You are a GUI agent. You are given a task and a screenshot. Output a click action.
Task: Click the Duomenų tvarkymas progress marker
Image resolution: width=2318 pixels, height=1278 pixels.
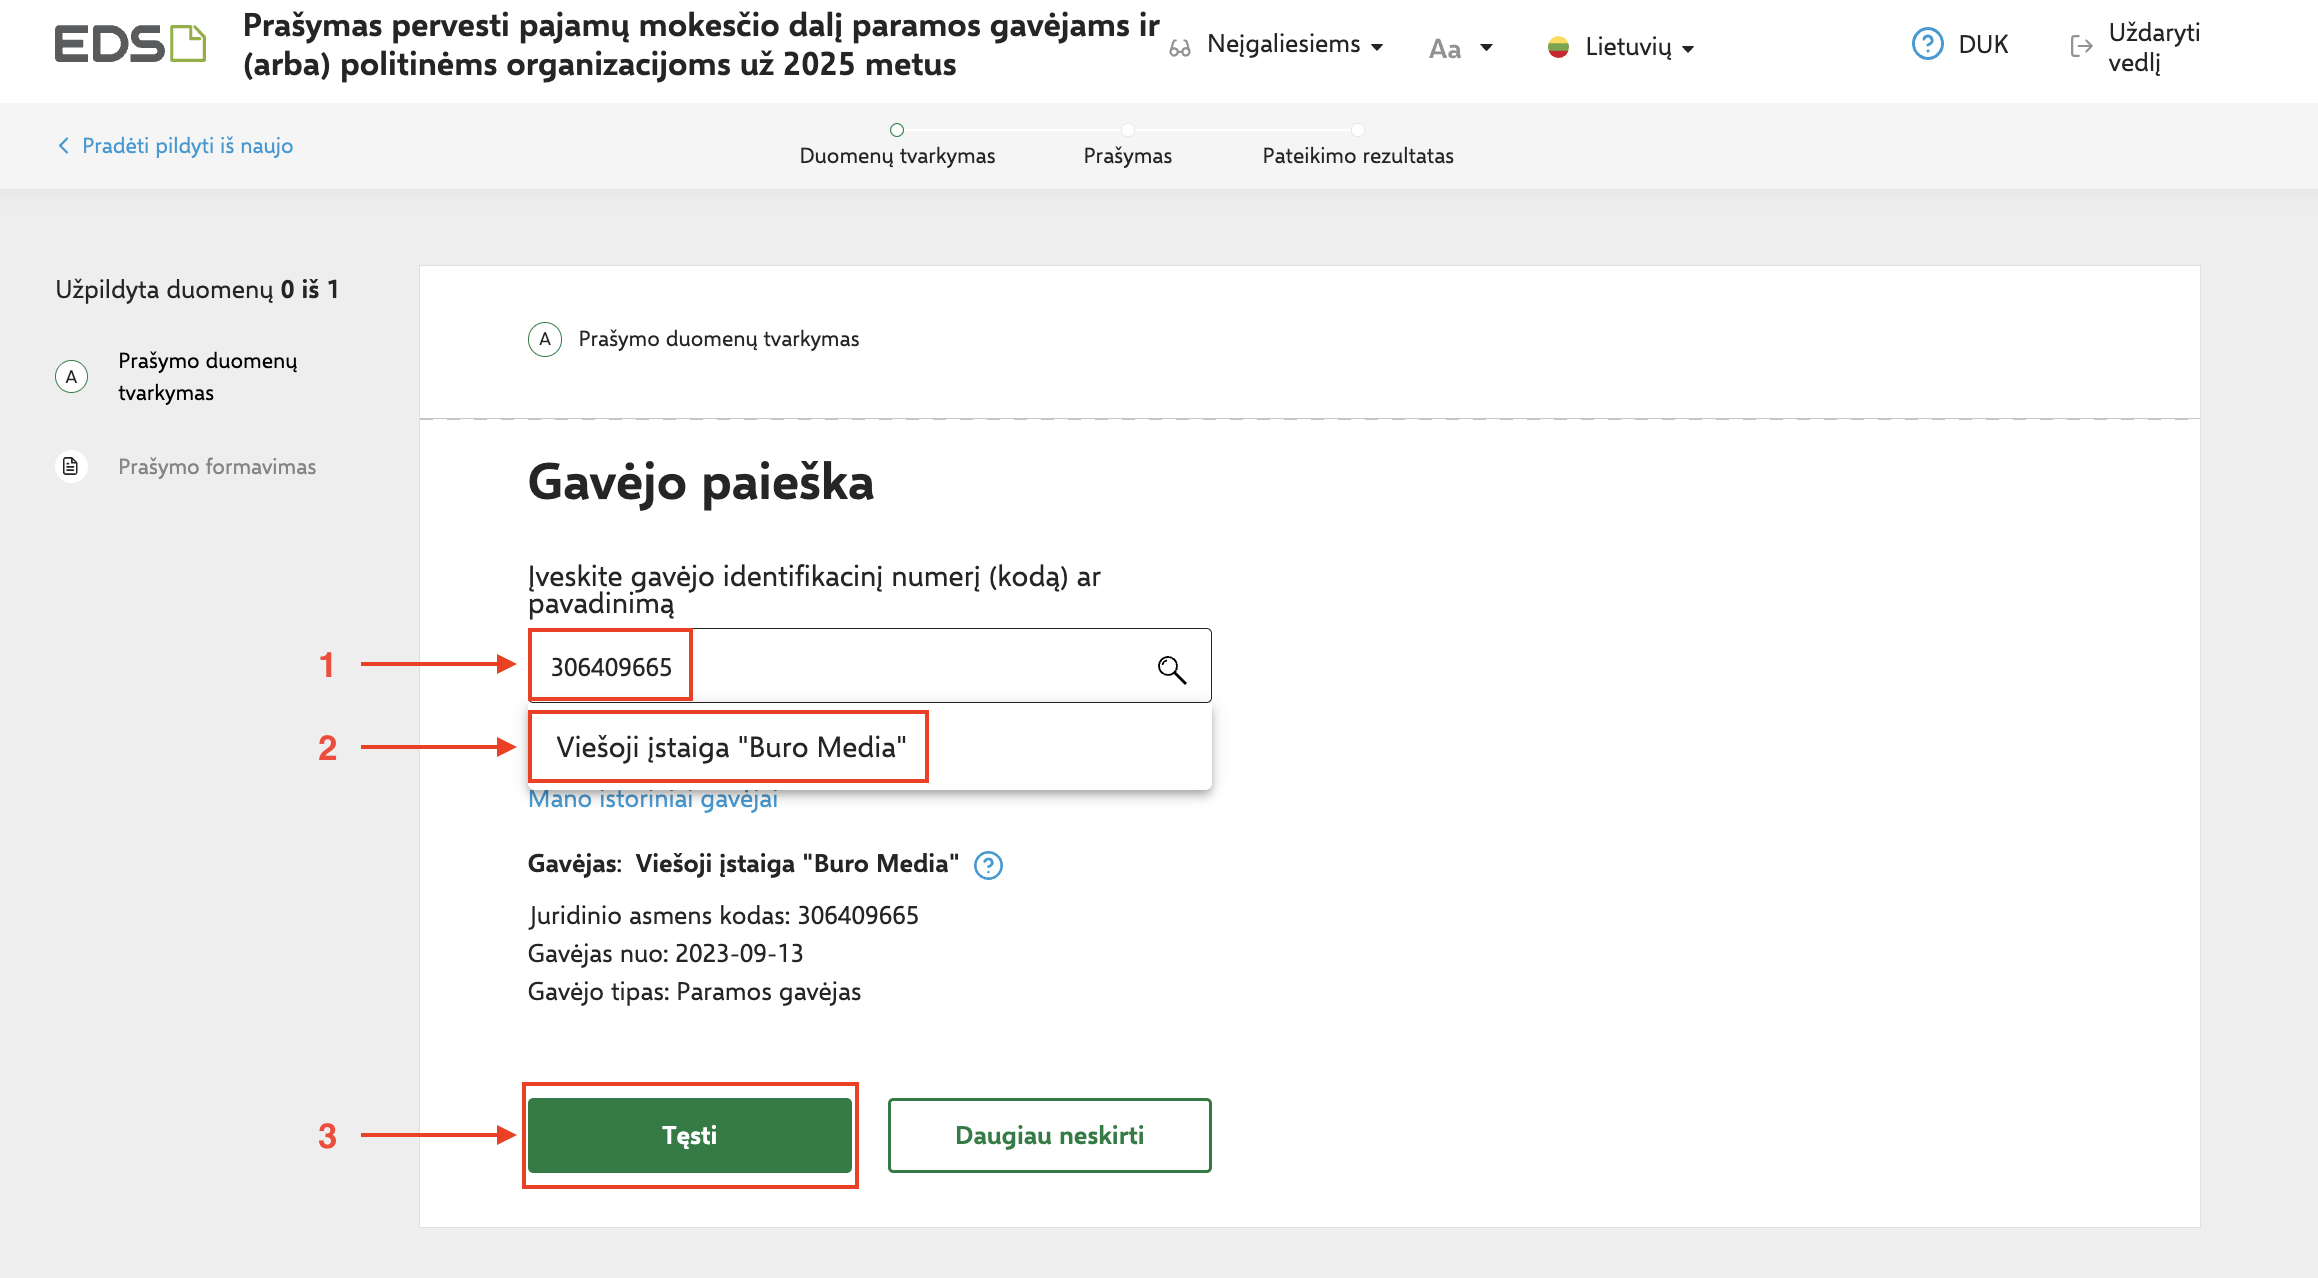tap(897, 130)
